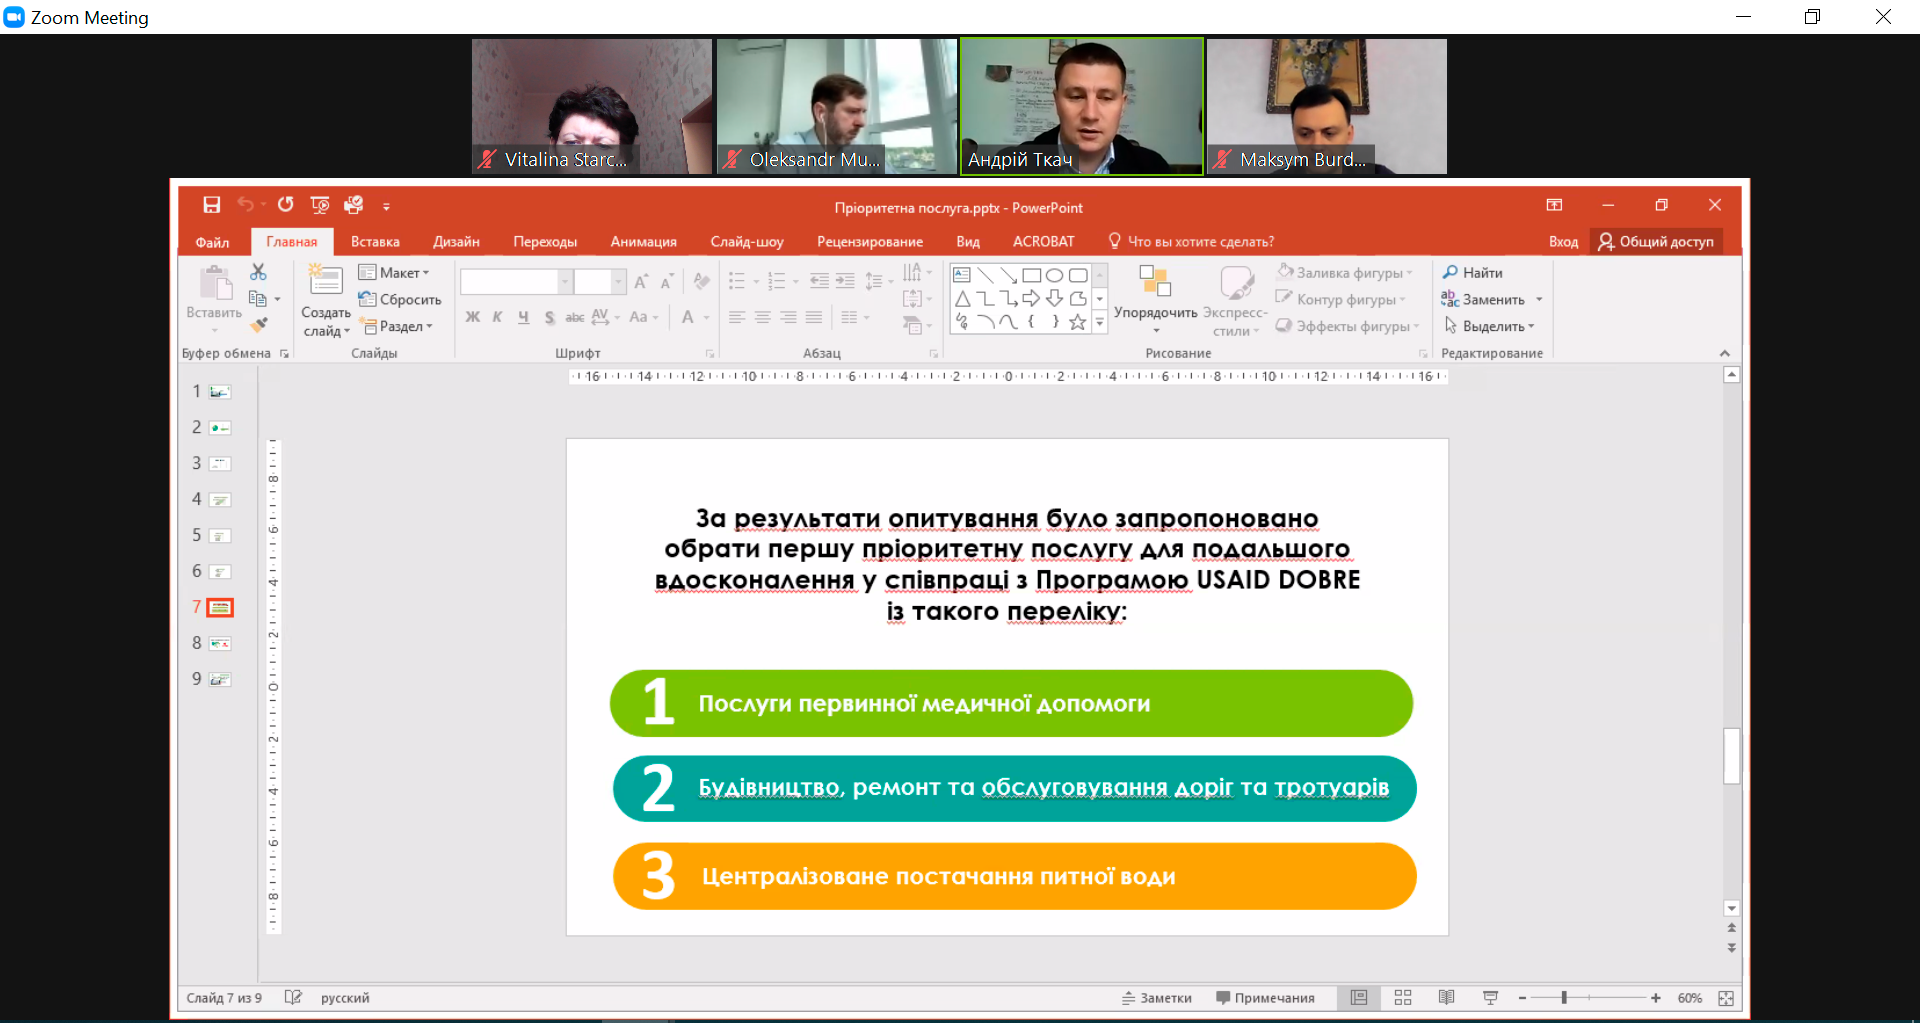Select slide 8 thumbnail in panel
Viewport: 1920px width, 1023px height.
220,643
